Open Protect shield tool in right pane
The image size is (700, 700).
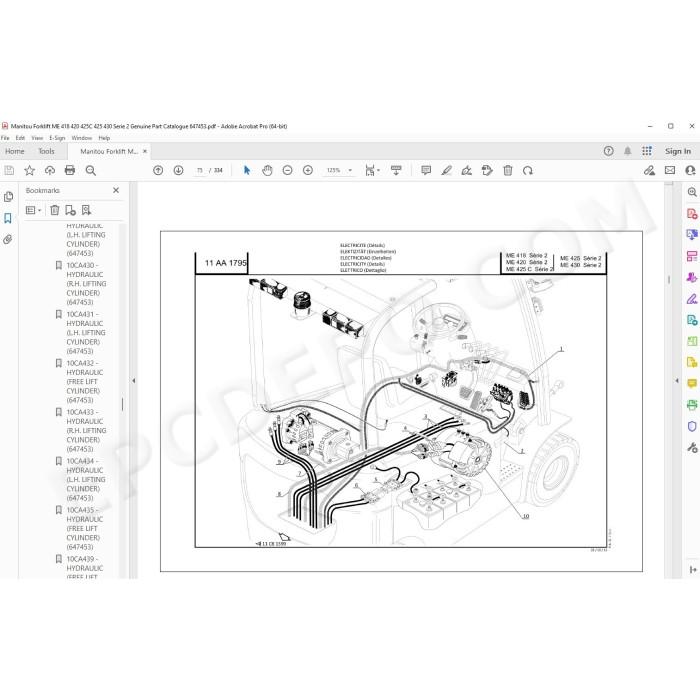coord(692,426)
